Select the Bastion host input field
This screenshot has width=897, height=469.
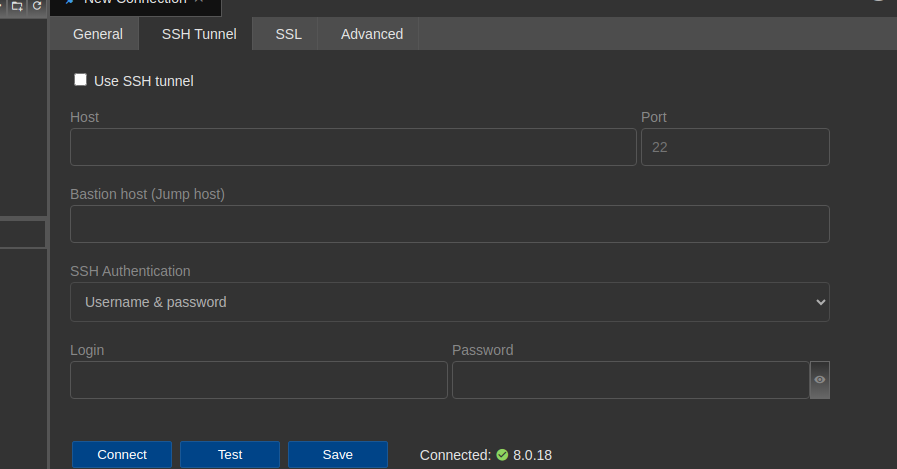[x=449, y=224]
